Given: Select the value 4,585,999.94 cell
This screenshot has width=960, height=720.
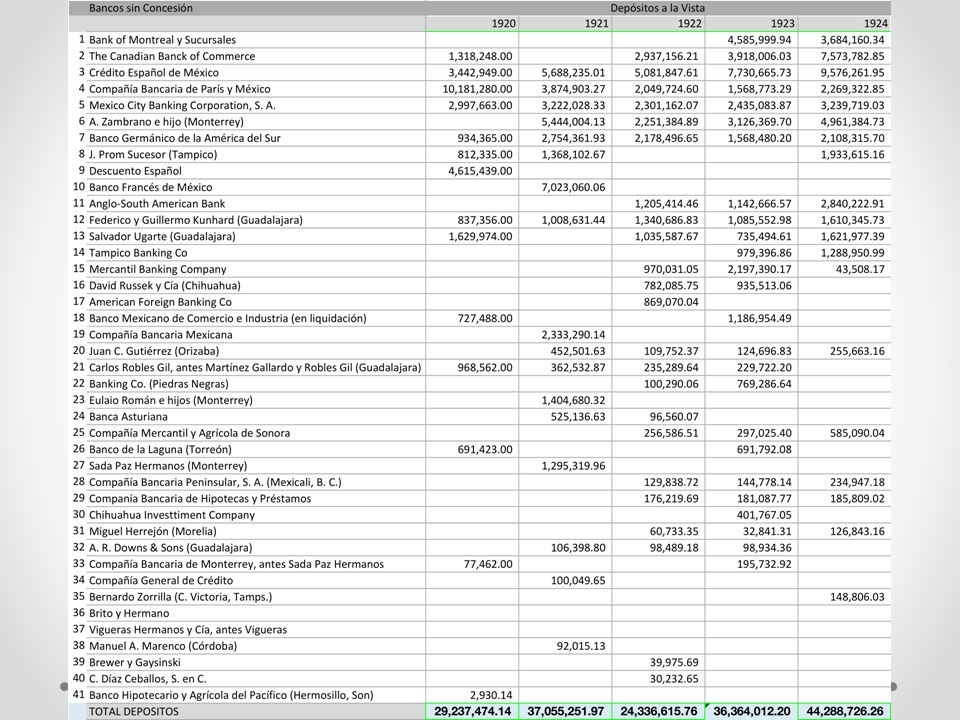Looking at the screenshot, I should pos(751,40).
